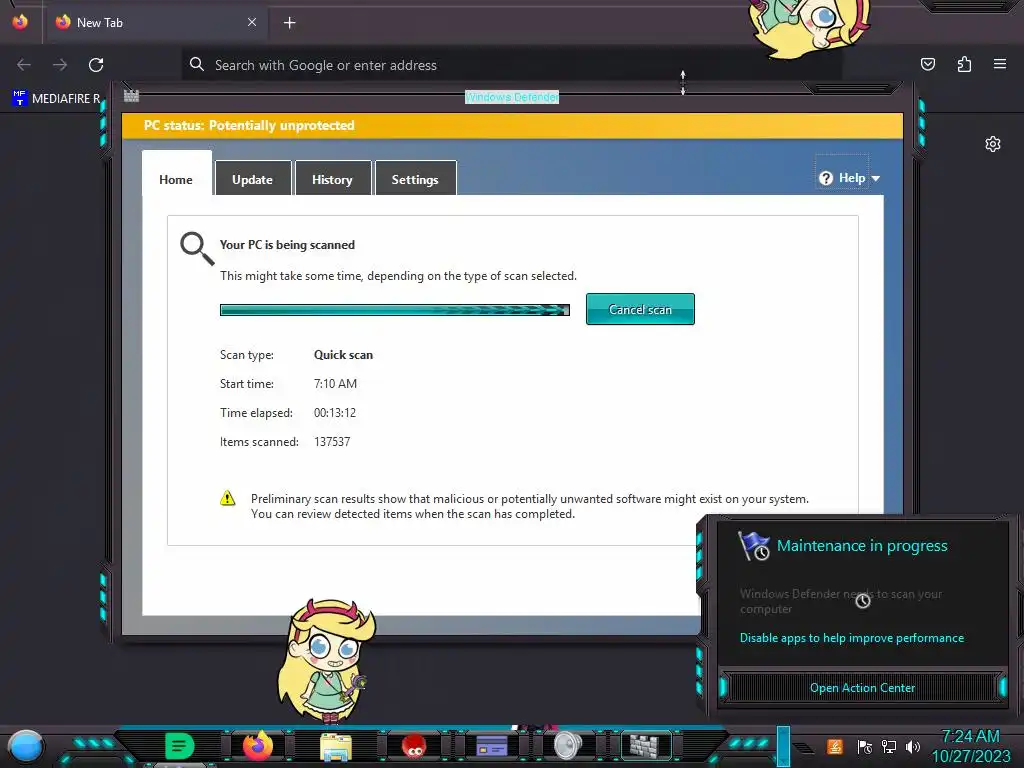Open Action Center from the popup

pos(862,688)
